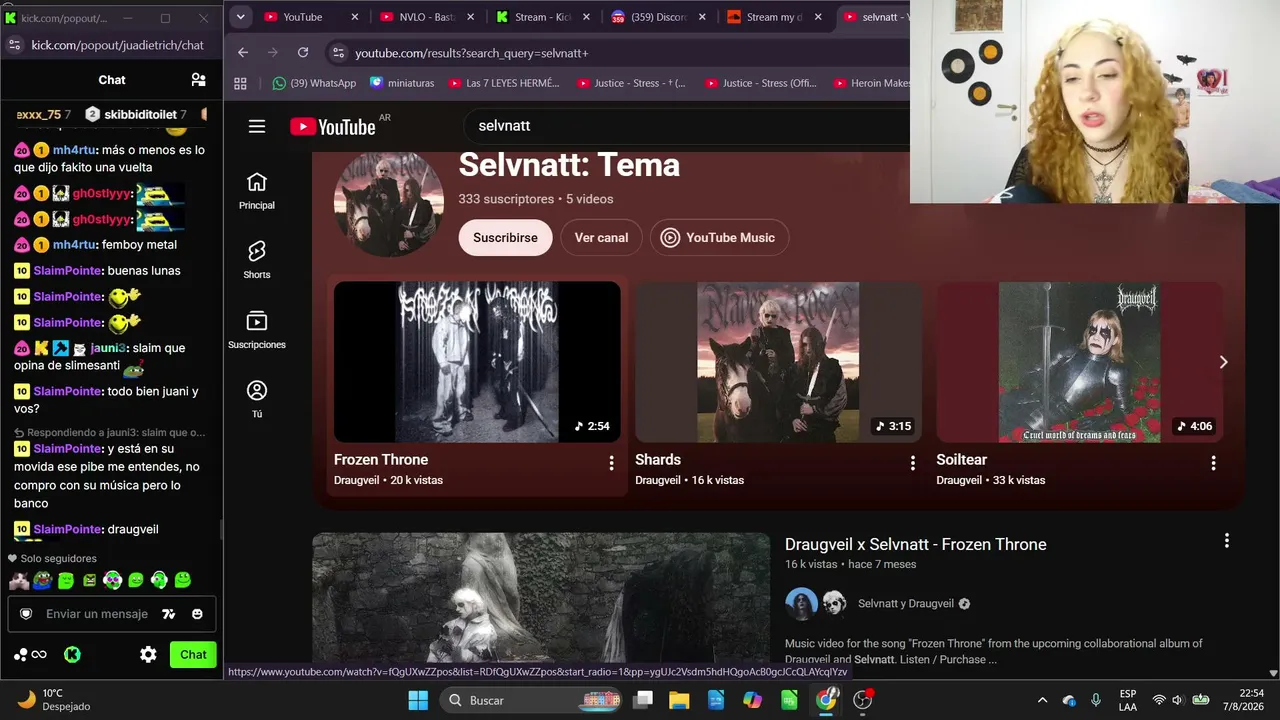The image size is (1280, 720).
Task: View site info for the YouTube address
Action: (337, 52)
